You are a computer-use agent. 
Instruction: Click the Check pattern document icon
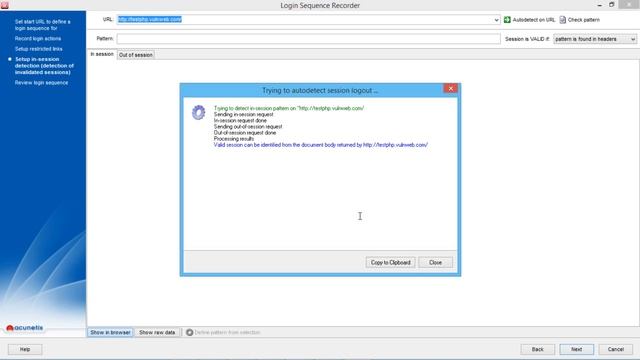coord(562,20)
